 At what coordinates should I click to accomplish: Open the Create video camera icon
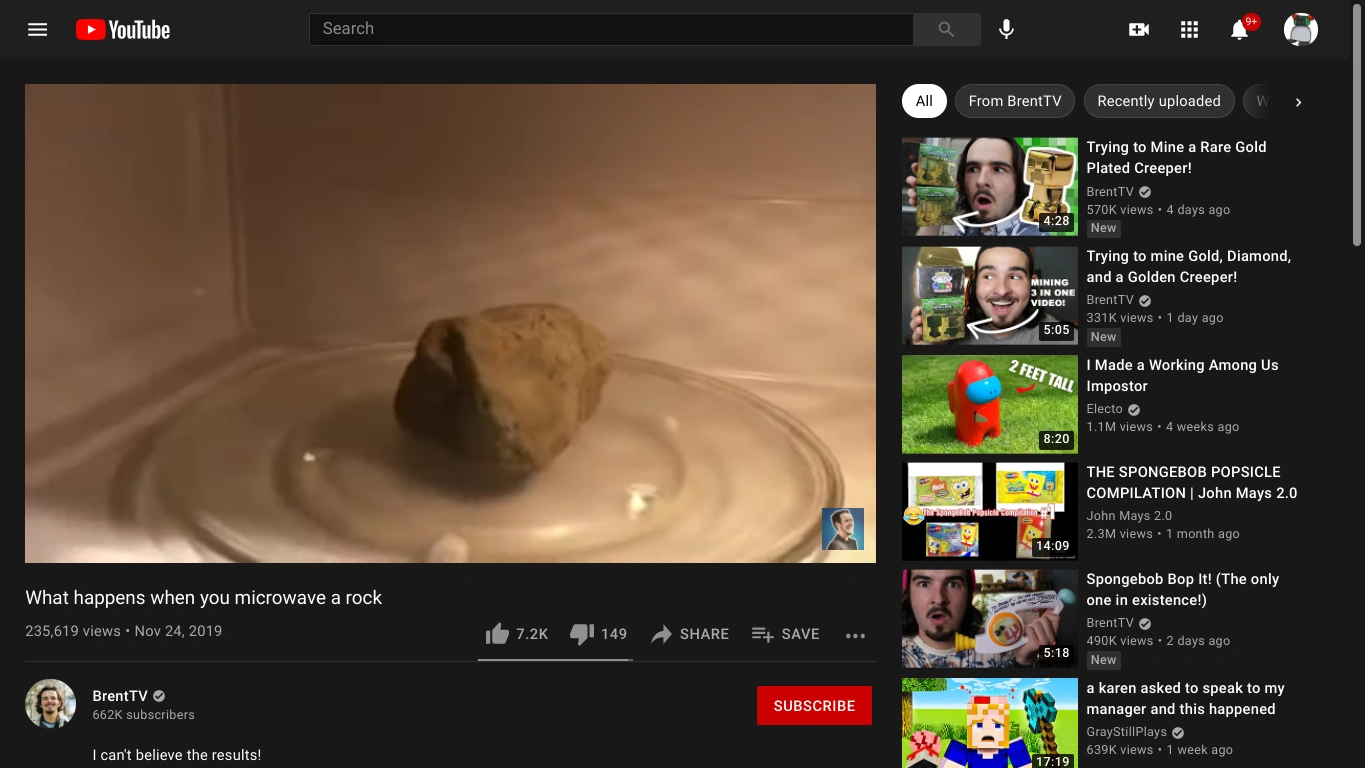pyautogui.click(x=1138, y=29)
